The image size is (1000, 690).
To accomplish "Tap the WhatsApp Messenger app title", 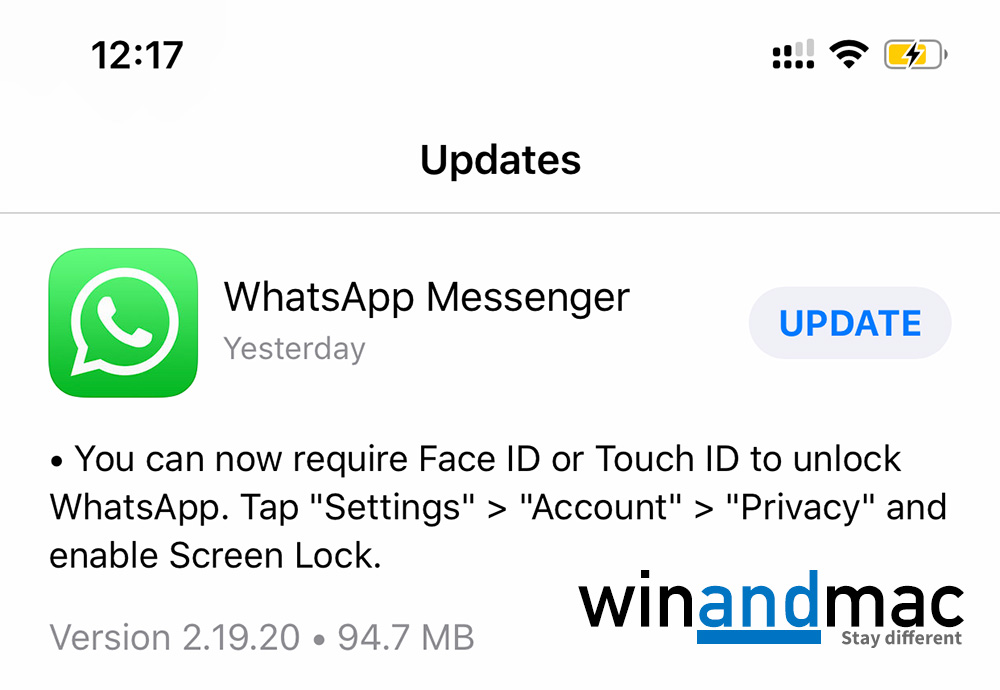I will click(x=427, y=297).
